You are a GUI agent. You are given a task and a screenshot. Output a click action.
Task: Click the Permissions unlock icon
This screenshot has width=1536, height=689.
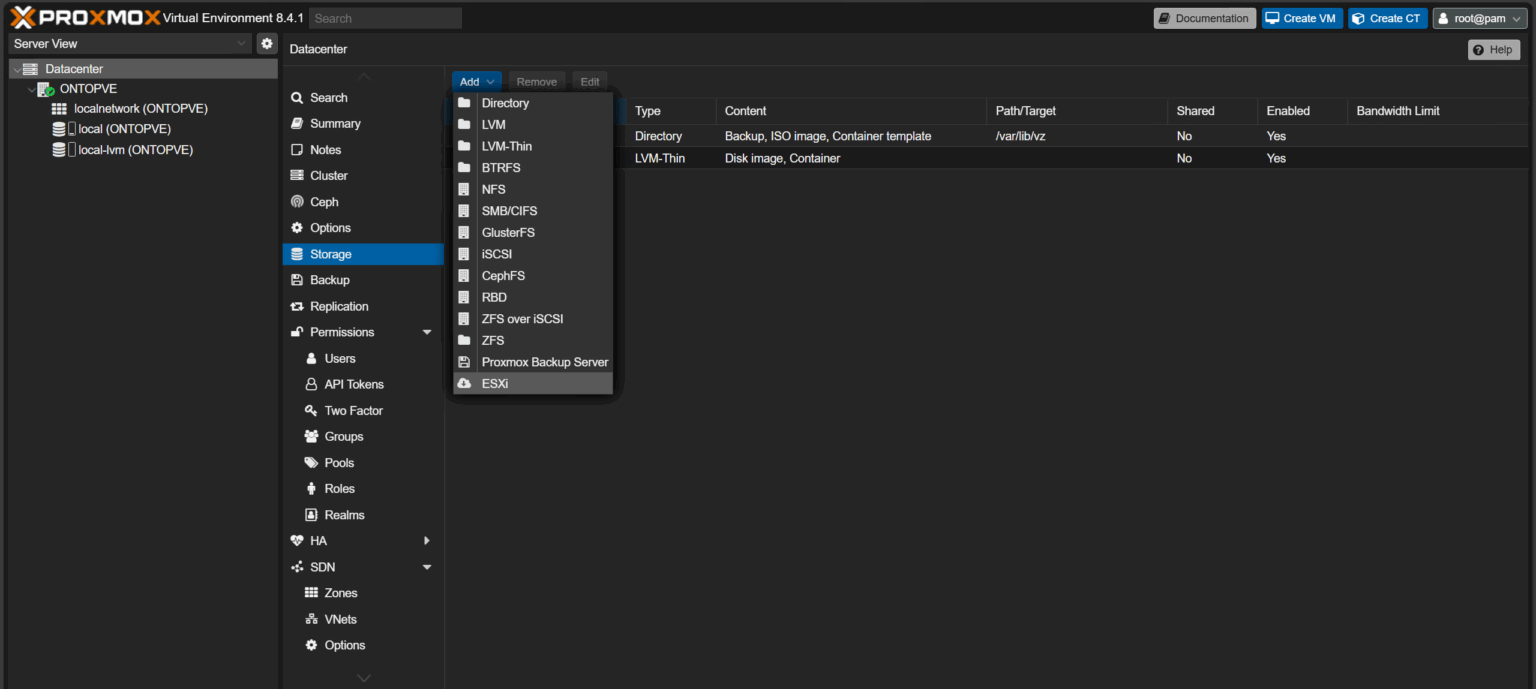click(297, 332)
